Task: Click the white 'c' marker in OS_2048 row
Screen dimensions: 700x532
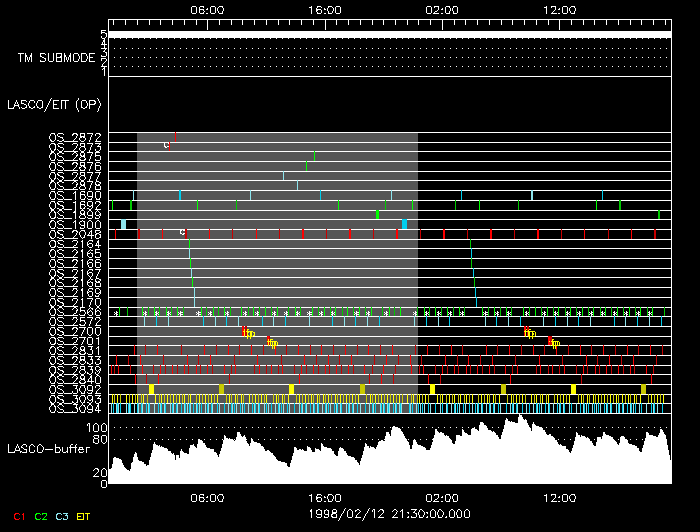Action: pos(182,232)
